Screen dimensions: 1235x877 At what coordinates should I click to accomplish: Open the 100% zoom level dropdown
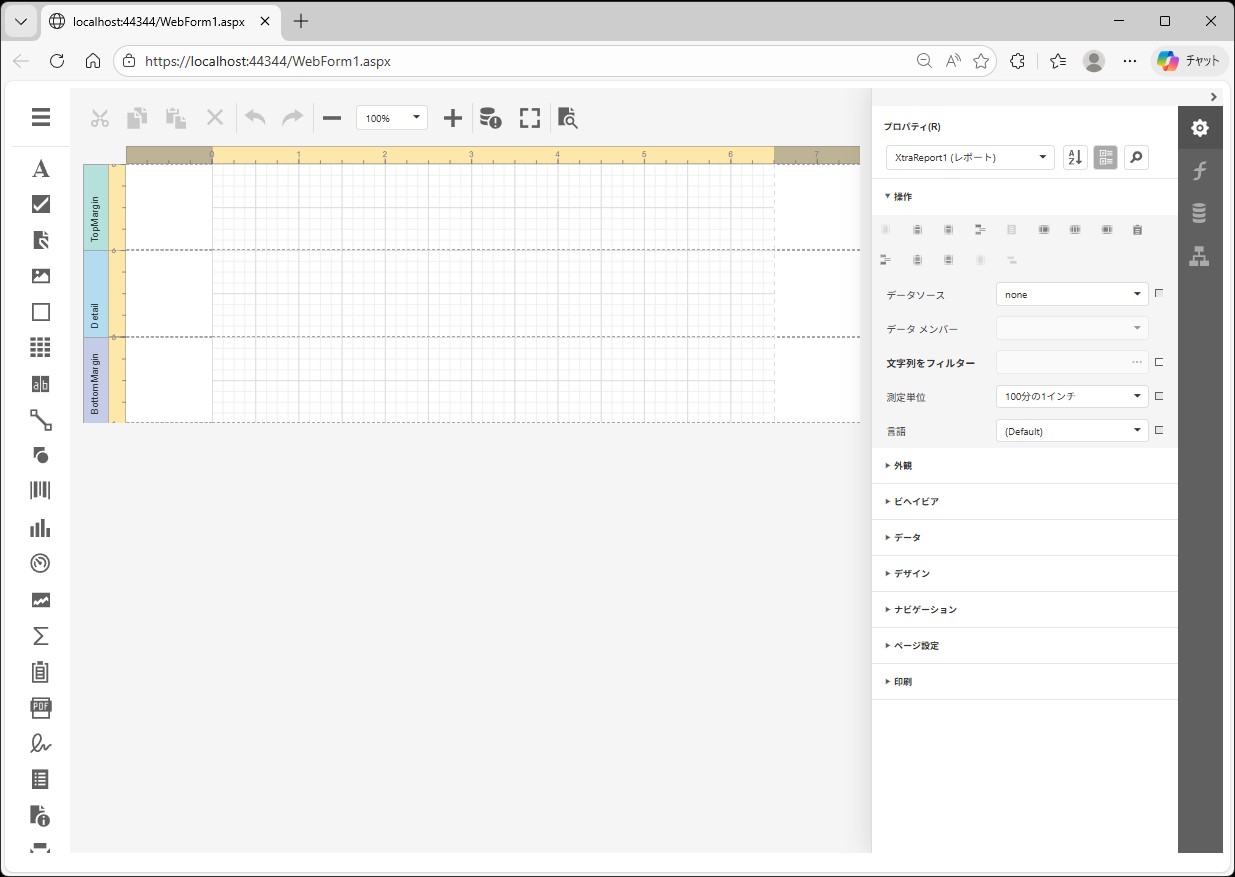tap(392, 118)
